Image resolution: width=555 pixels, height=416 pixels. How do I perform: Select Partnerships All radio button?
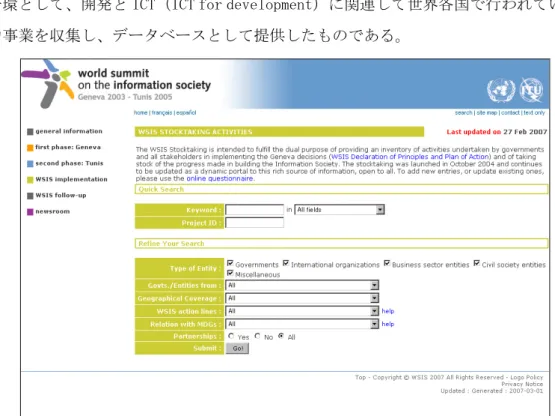281,336
